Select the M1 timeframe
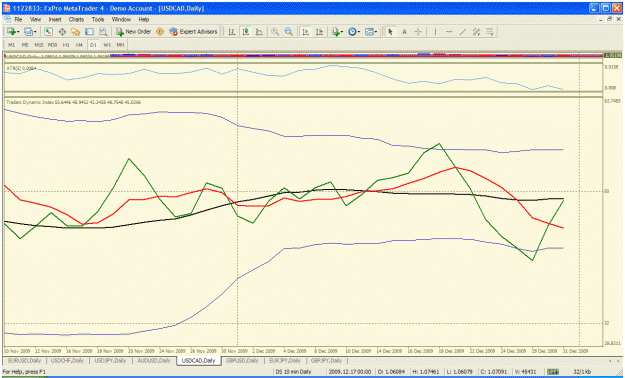This screenshot has height=378, width=625. point(12,45)
